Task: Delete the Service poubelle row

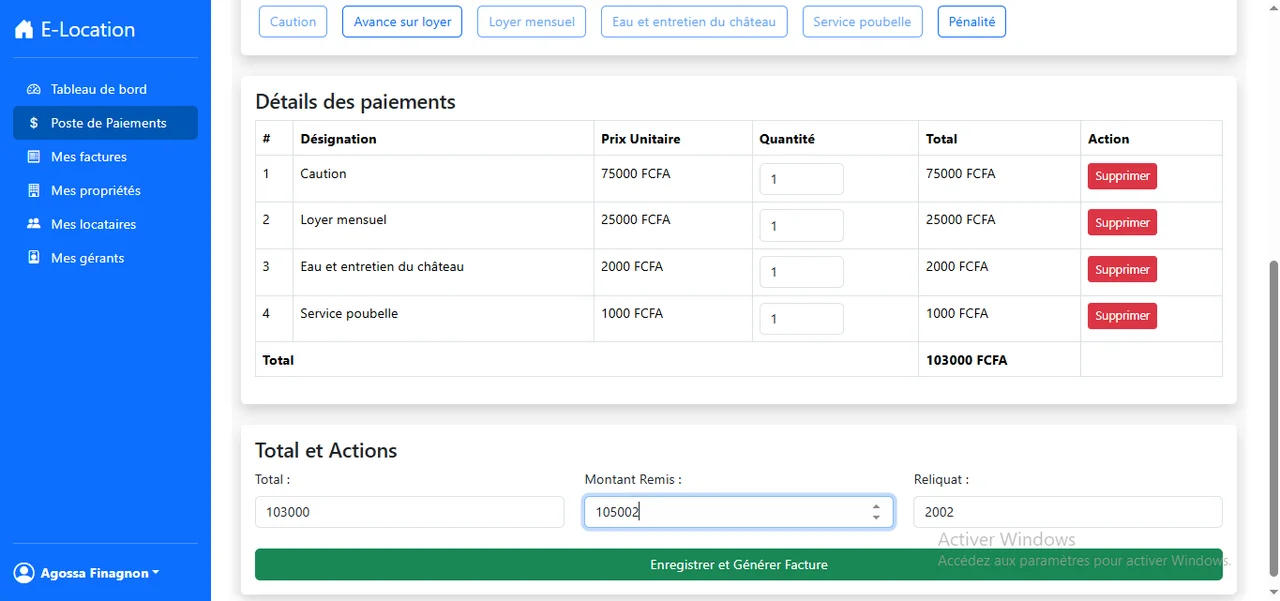Action: pyautogui.click(x=1122, y=316)
